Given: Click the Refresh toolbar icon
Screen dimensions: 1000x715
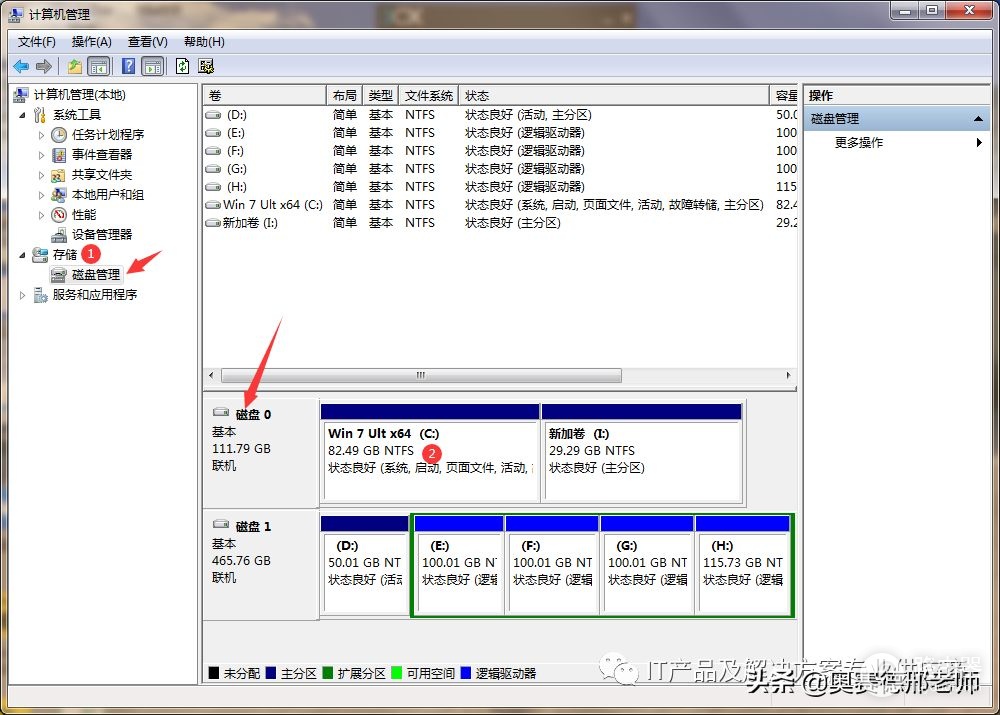Looking at the screenshot, I should [182, 66].
